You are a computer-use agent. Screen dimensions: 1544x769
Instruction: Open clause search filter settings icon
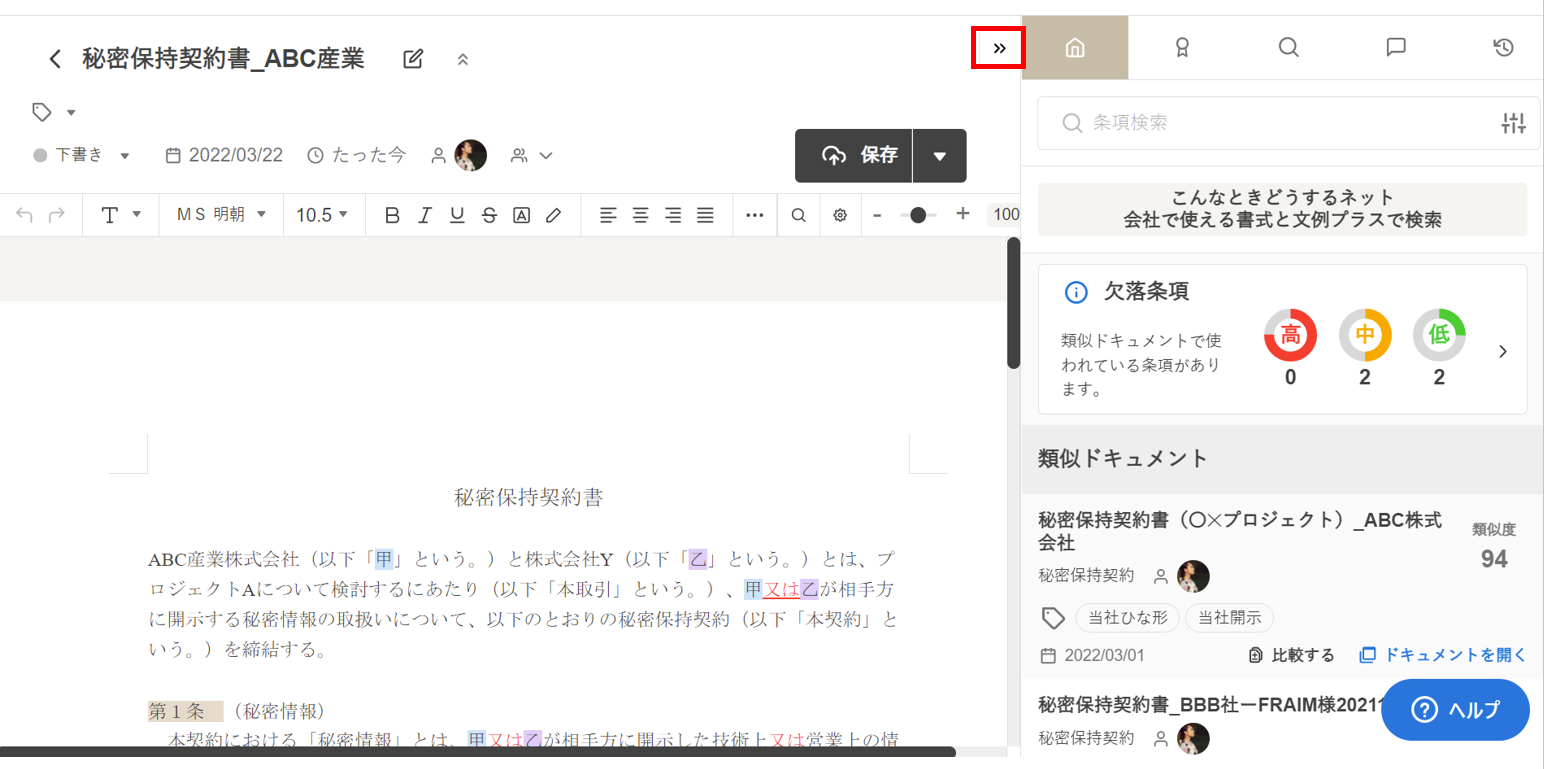click(1513, 123)
